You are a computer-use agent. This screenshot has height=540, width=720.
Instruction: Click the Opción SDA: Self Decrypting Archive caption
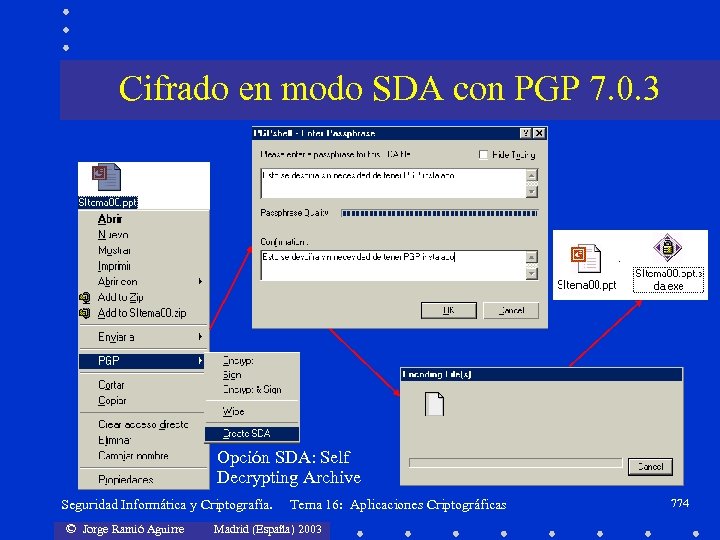click(x=289, y=467)
